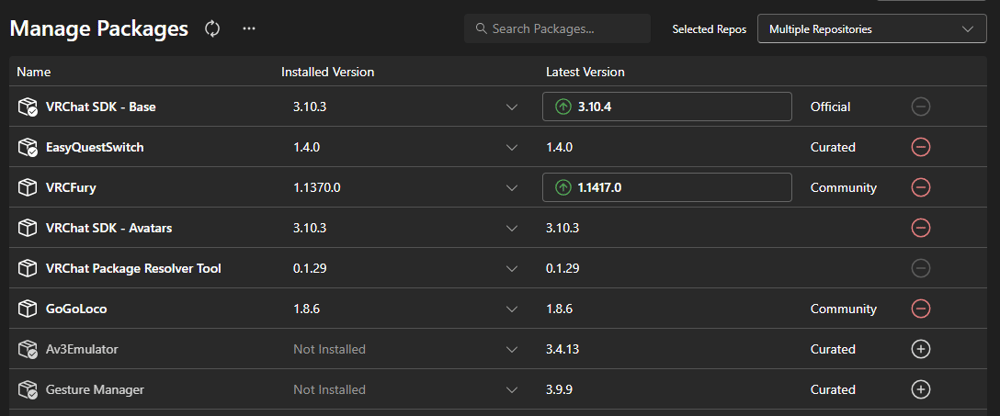Expand version dropdown for EasyQuestSwitch

(511, 147)
